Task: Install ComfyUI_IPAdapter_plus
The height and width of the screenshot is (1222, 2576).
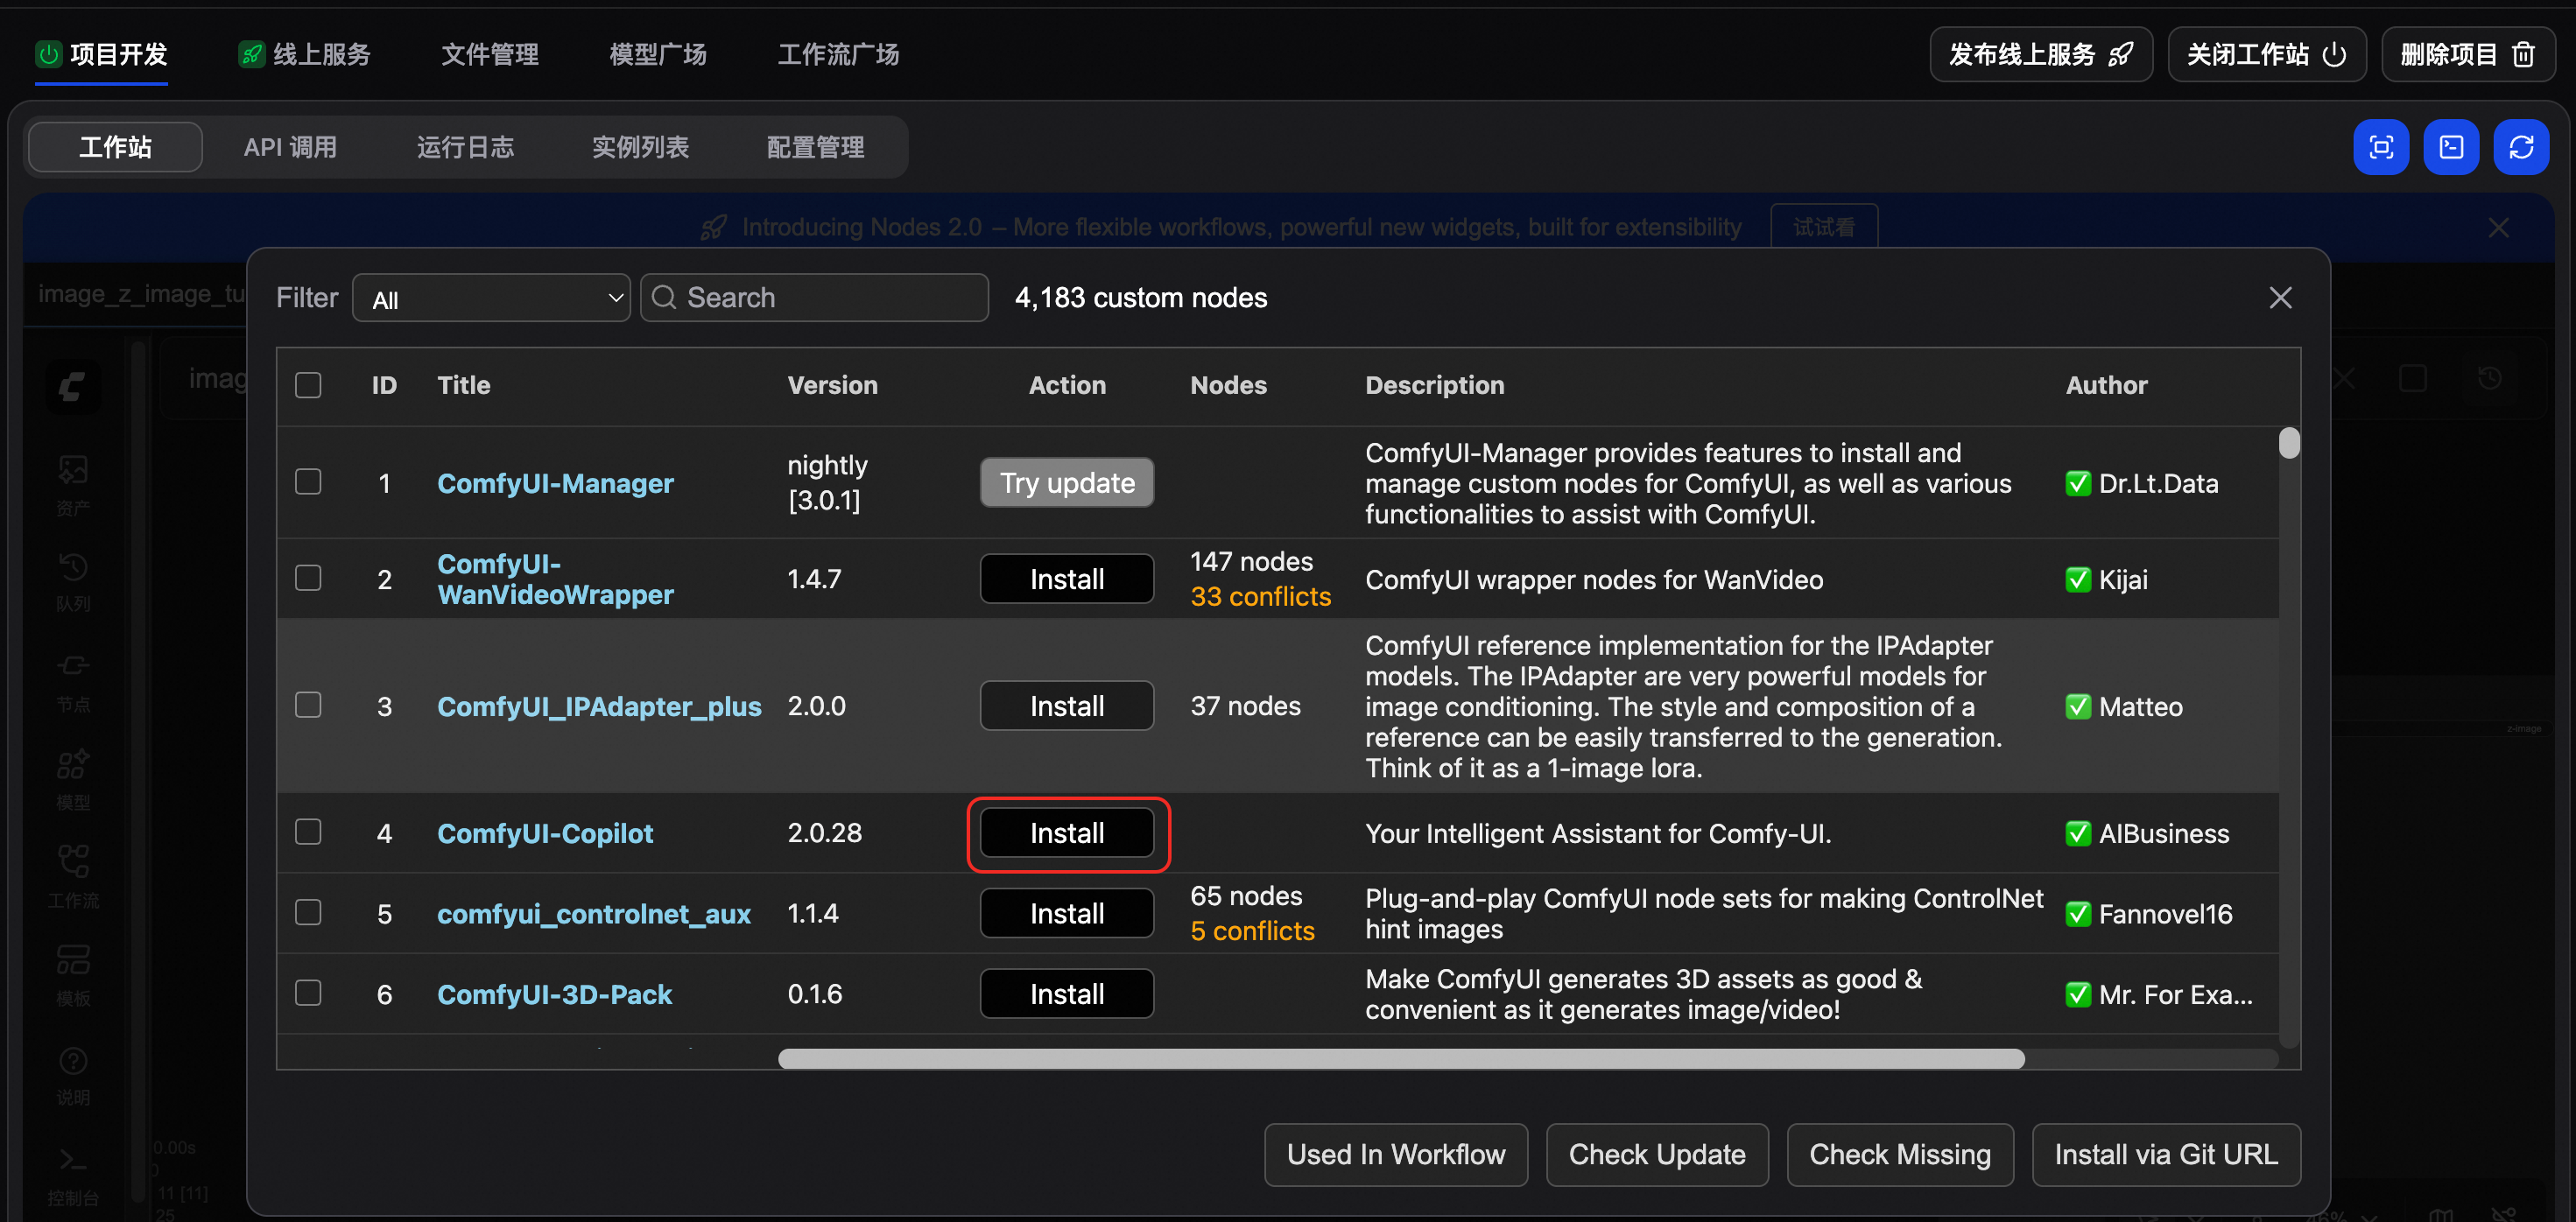Action: click(x=1067, y=706)
